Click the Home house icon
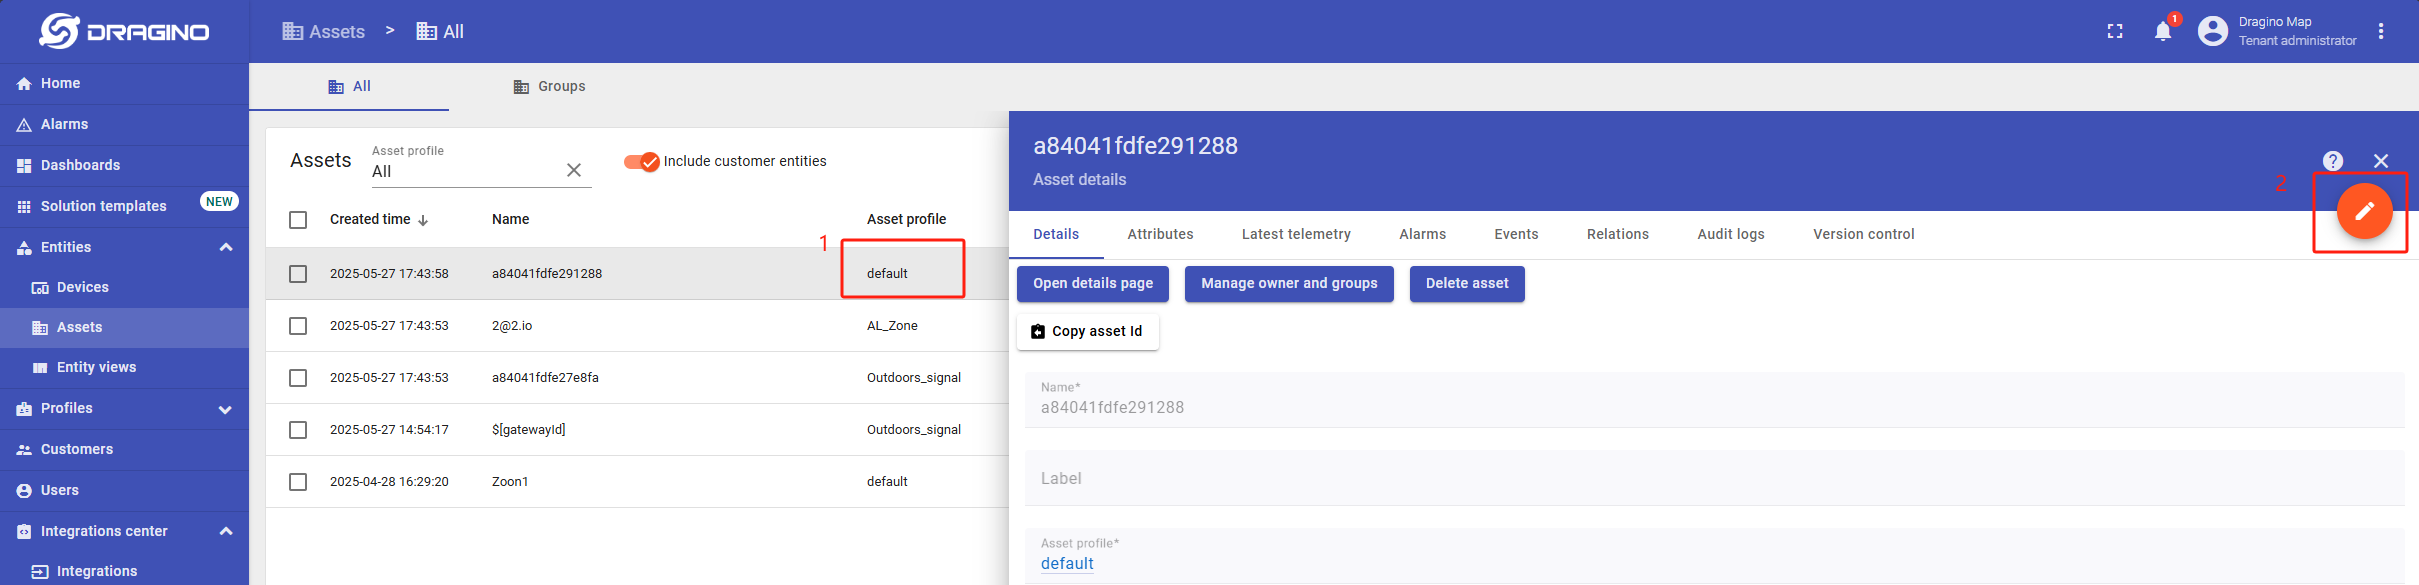Image resolution: width=2419 pixels, height=585 pixels. (24, 84)
